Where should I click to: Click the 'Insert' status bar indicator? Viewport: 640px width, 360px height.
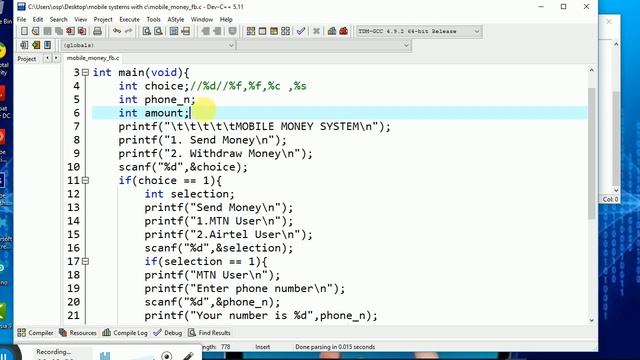coord(262,347)
